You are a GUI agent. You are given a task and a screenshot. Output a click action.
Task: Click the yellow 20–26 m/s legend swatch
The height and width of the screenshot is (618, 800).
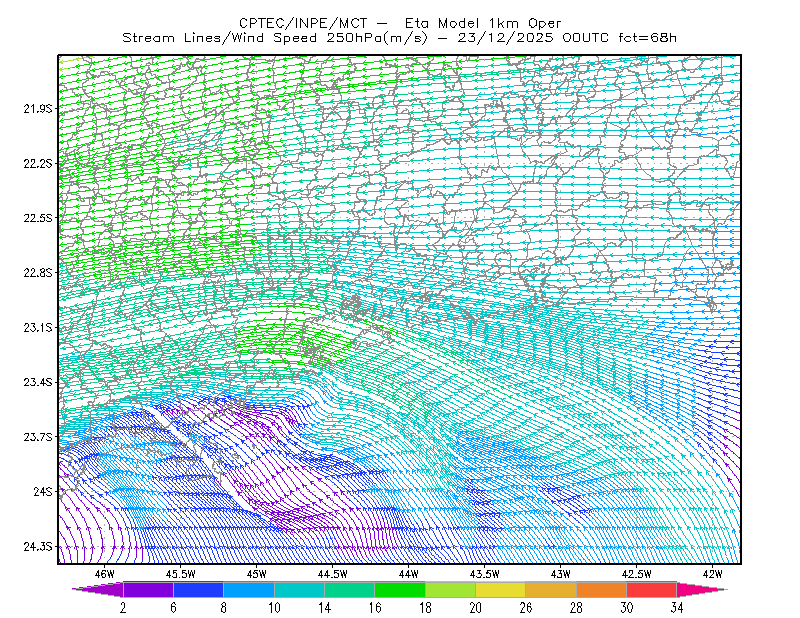pos(501,589)
